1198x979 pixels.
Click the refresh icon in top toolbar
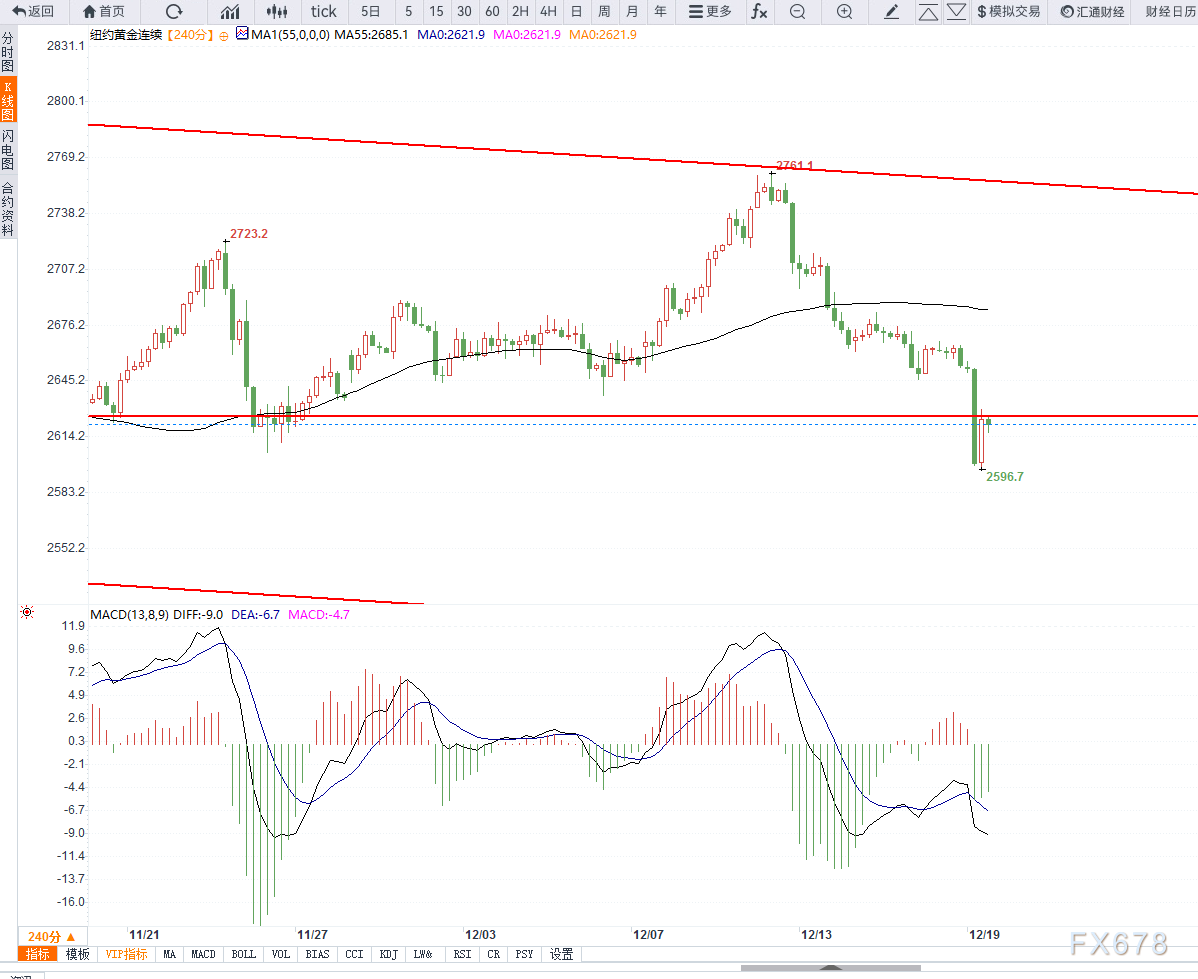pyautogui.click(x=174, y=12)
